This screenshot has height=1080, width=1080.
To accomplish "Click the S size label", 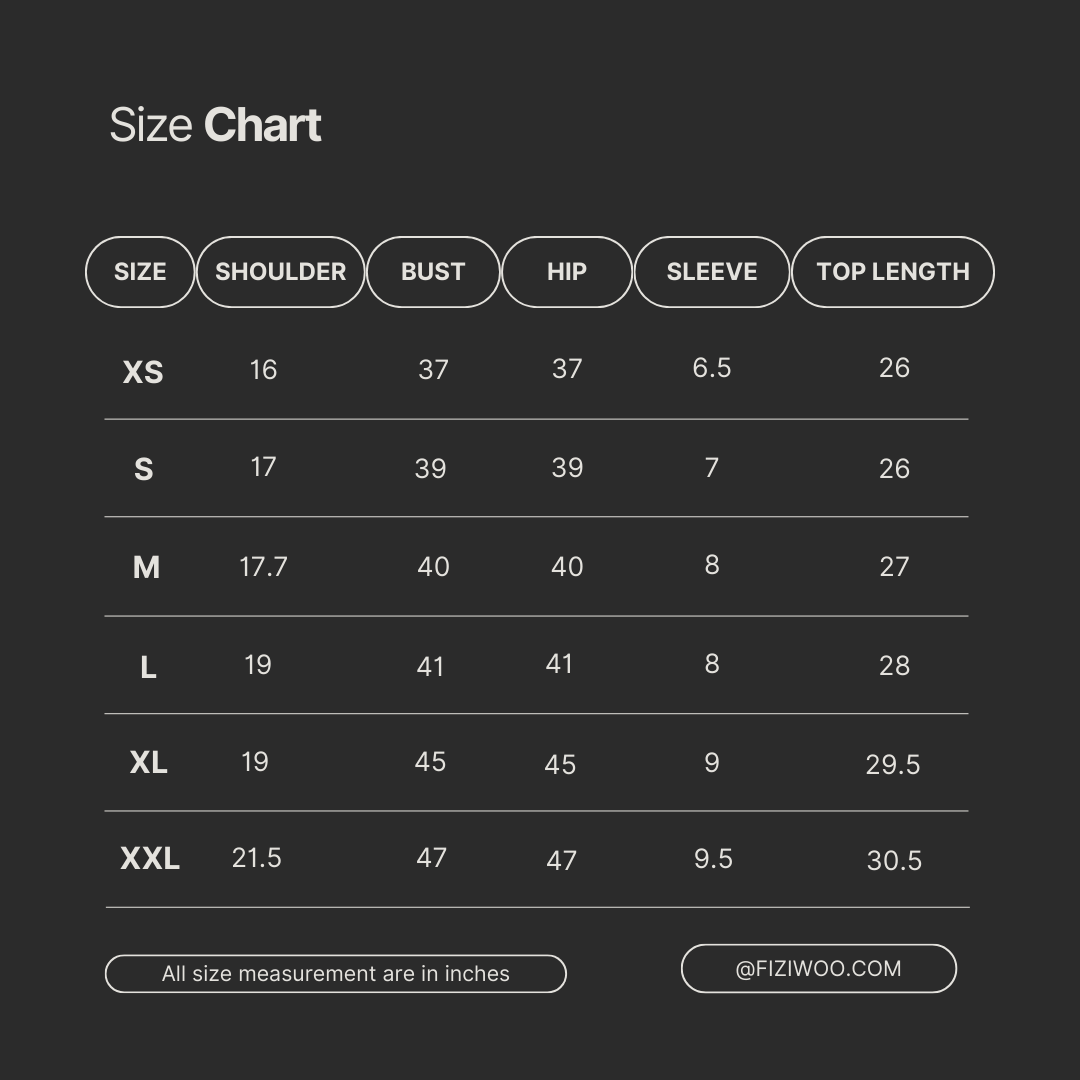I will 144,470.
